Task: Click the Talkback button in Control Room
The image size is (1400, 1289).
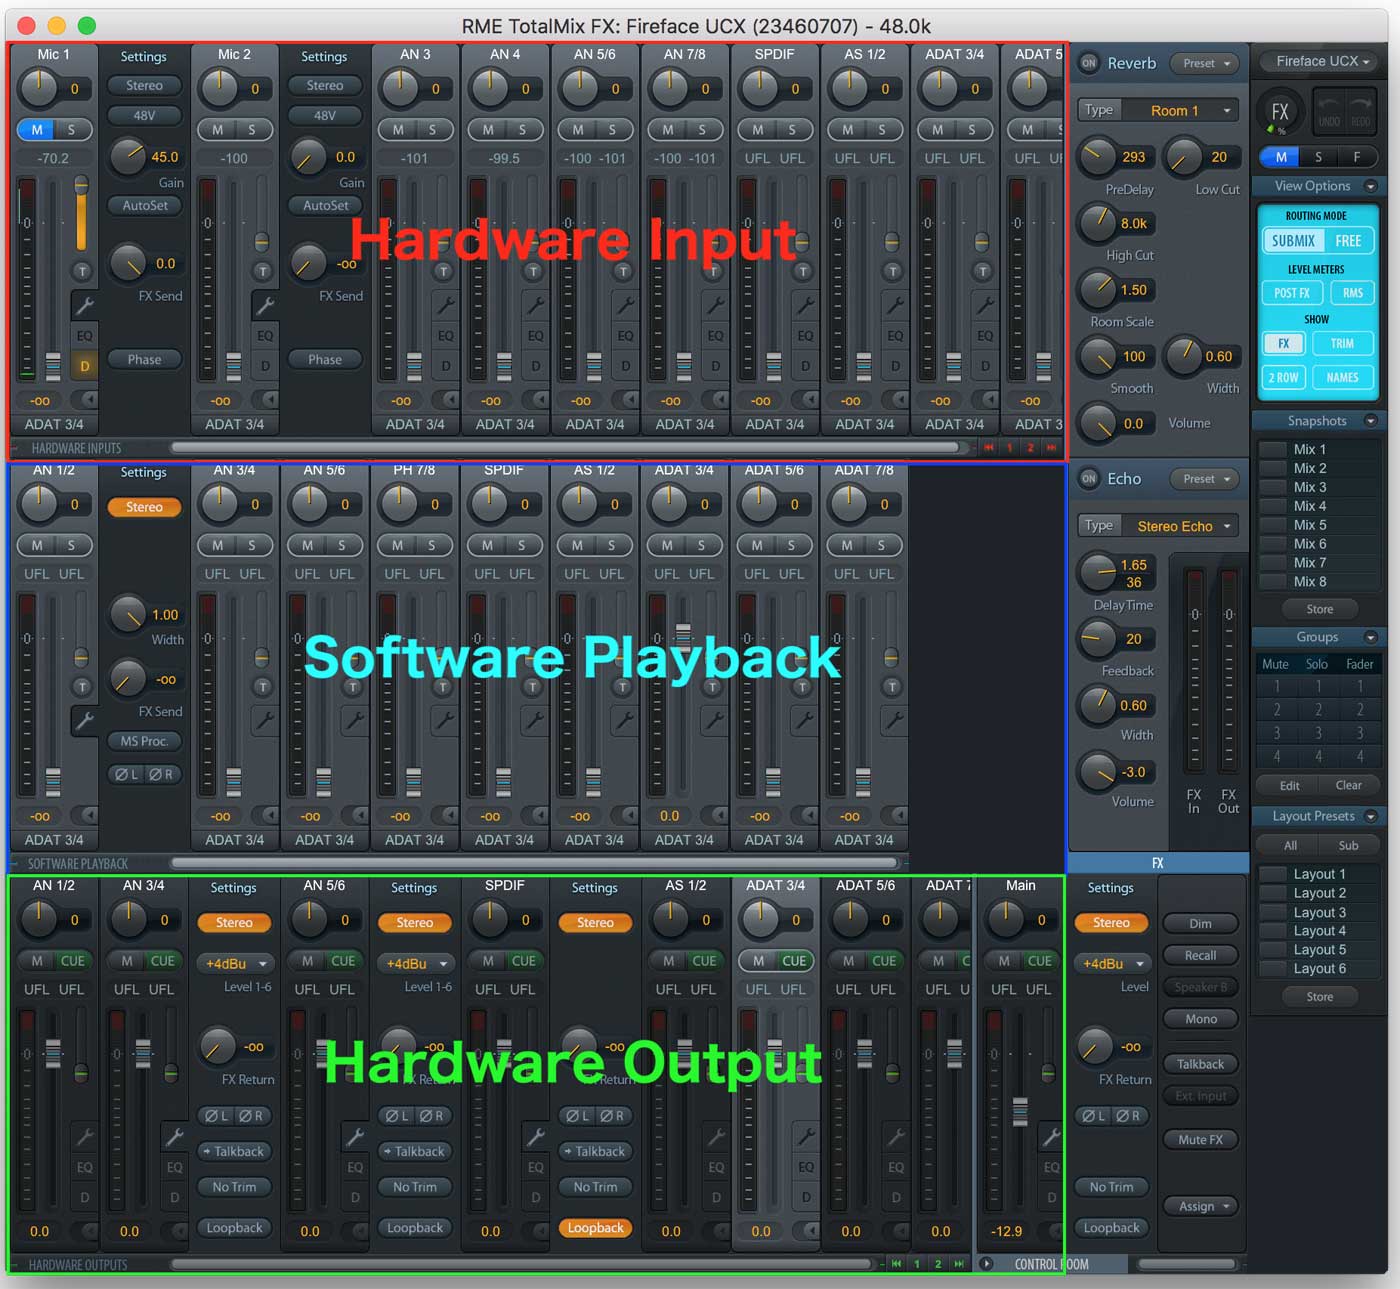Action: [x=1200, y=1064]
